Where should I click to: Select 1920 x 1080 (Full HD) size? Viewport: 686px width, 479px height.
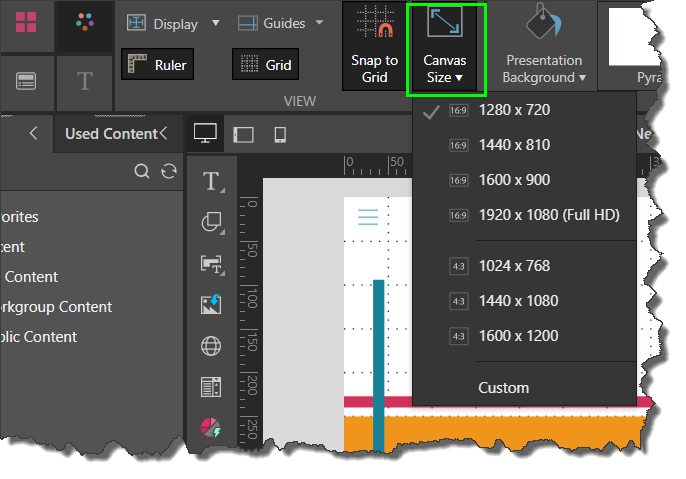pyautogui.click(x=524, y=215)
